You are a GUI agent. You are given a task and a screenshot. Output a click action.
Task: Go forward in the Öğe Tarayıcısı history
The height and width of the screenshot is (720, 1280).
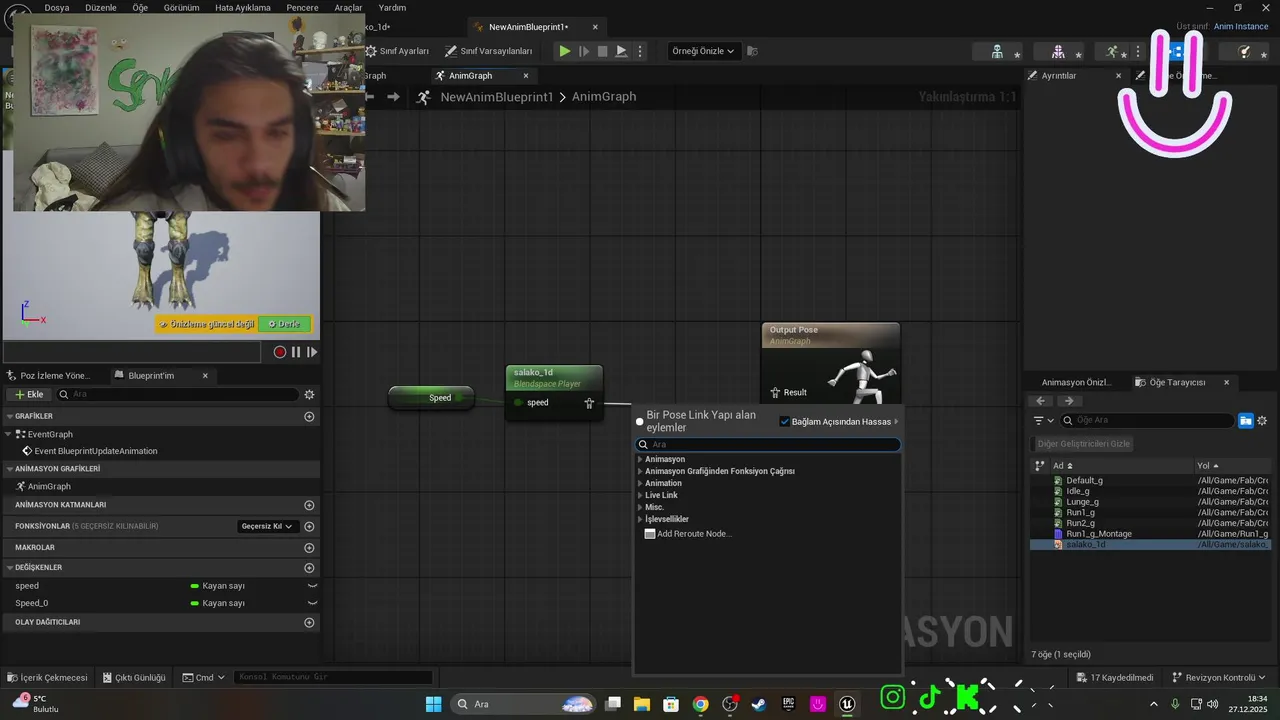(x=1069, y=401)
